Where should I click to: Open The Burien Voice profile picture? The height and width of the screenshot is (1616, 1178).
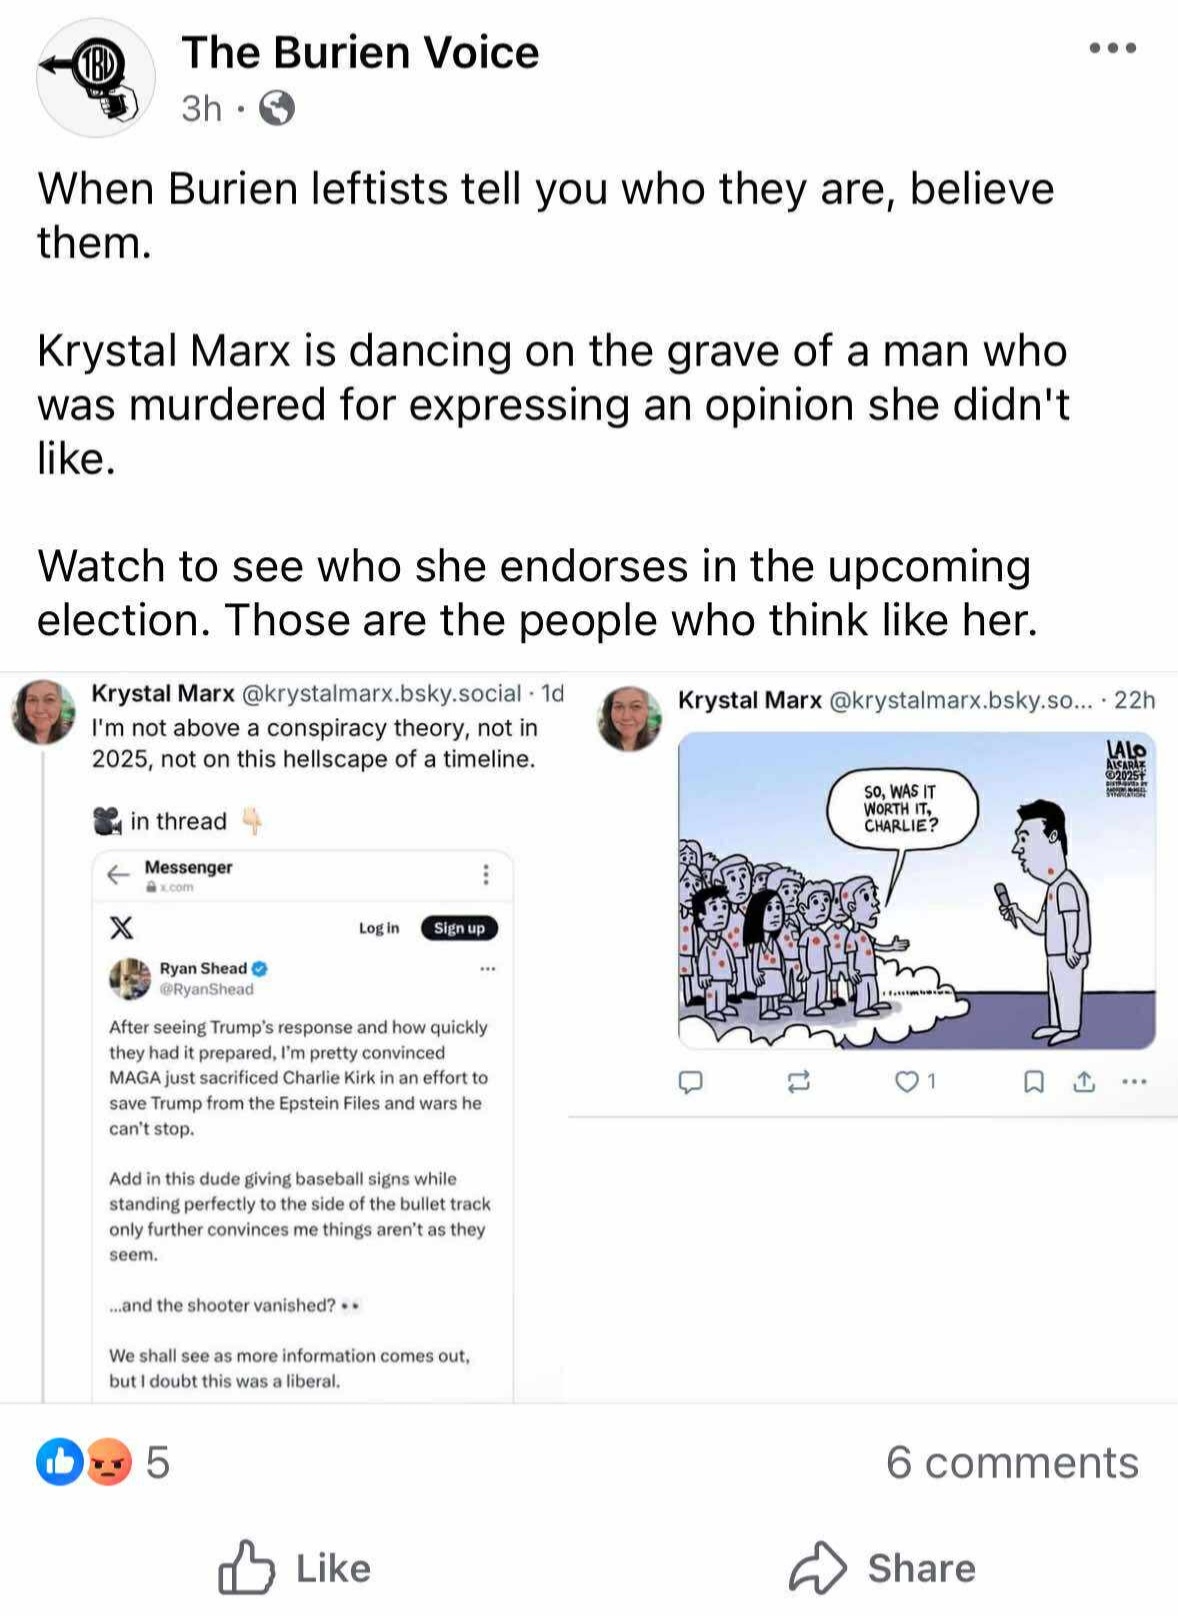point(95,77)
